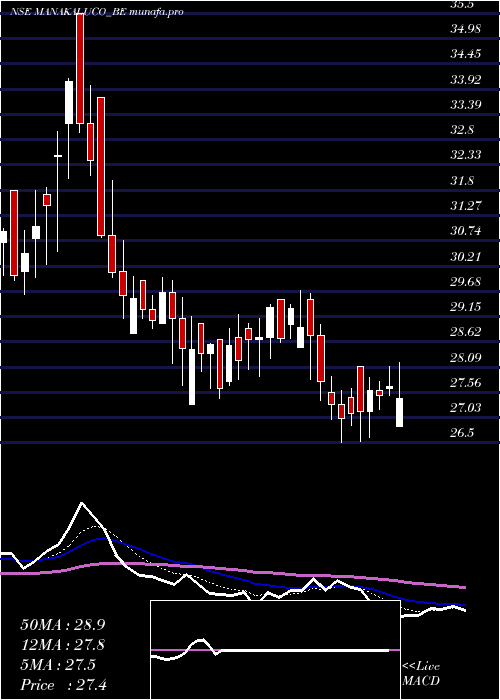Click the 27.56 price axis label
The height and width of the screenshot is (700, 500).
click(466, 383)
